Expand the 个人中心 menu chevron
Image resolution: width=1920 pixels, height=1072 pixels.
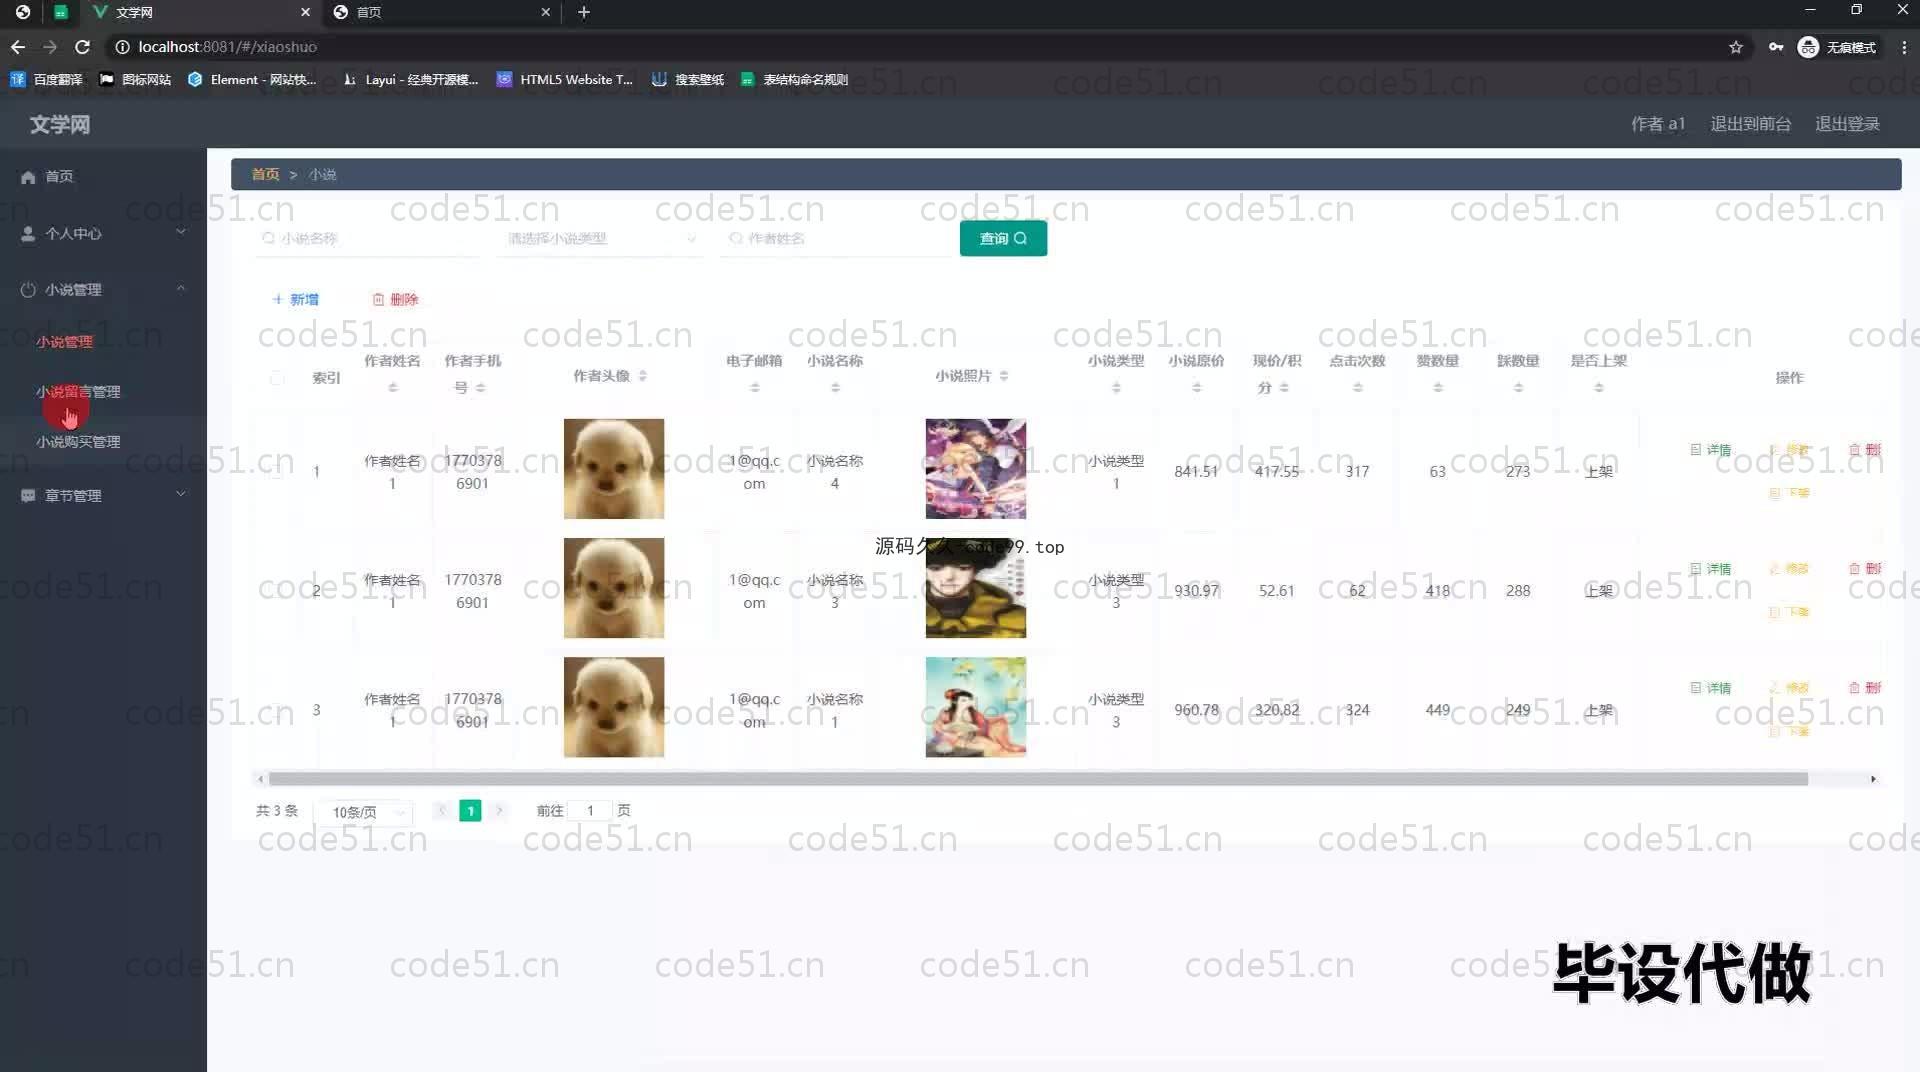pos(181,232)
